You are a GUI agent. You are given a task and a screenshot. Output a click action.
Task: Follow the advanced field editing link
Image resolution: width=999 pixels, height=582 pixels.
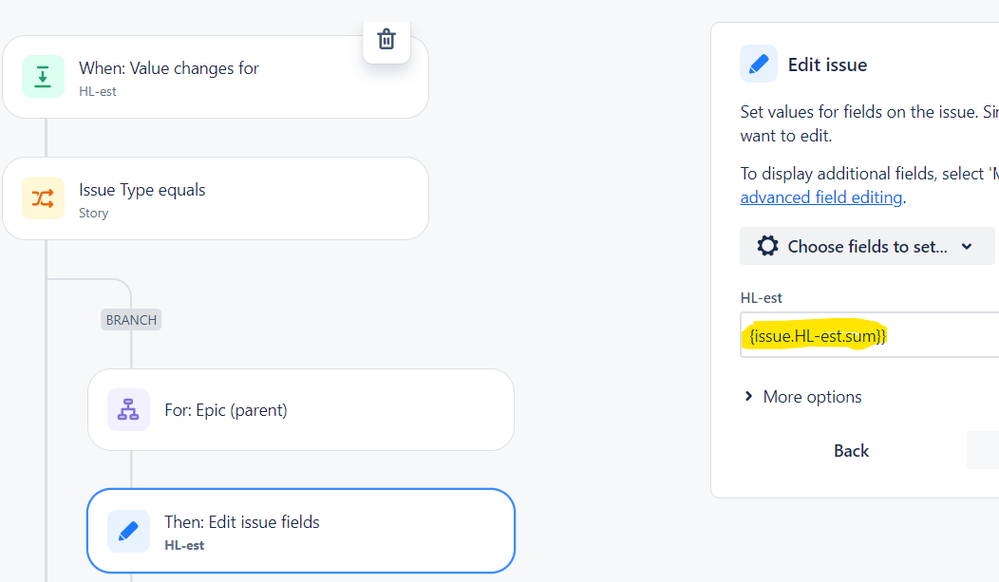821,196
